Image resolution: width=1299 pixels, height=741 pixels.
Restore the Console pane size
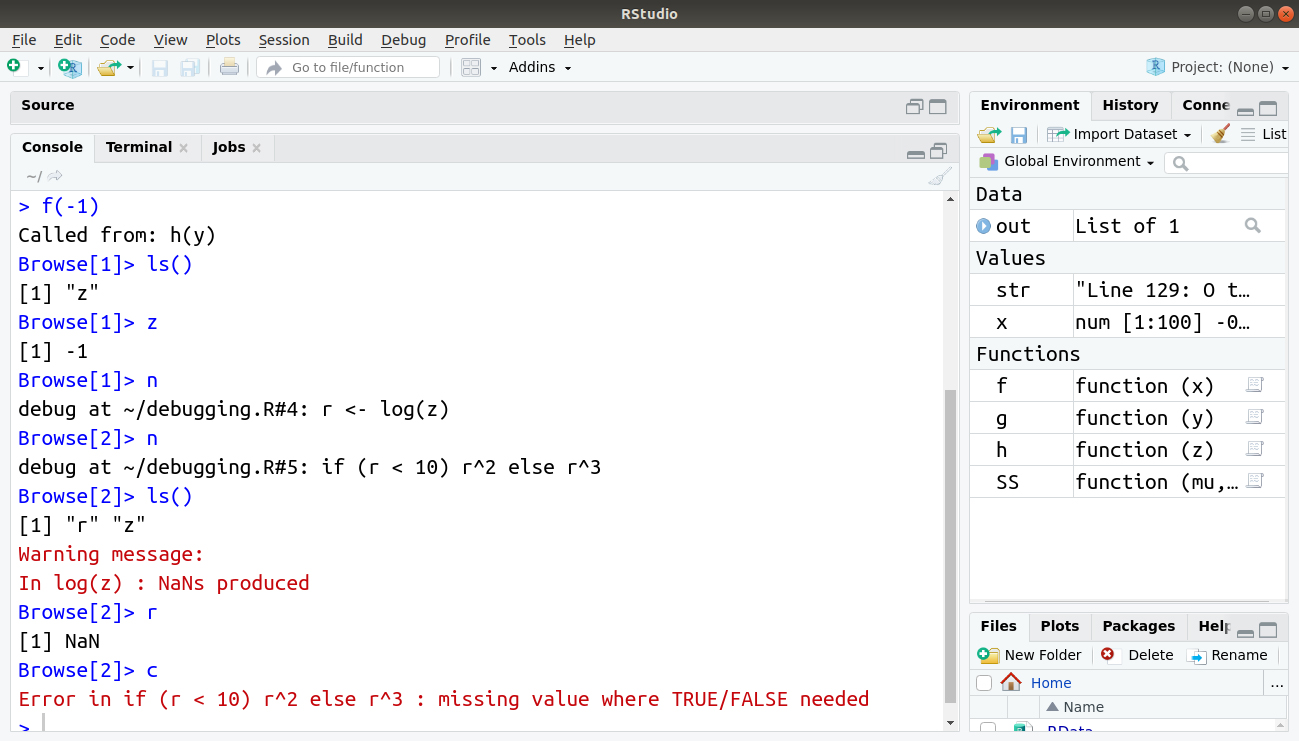[938, 152]
